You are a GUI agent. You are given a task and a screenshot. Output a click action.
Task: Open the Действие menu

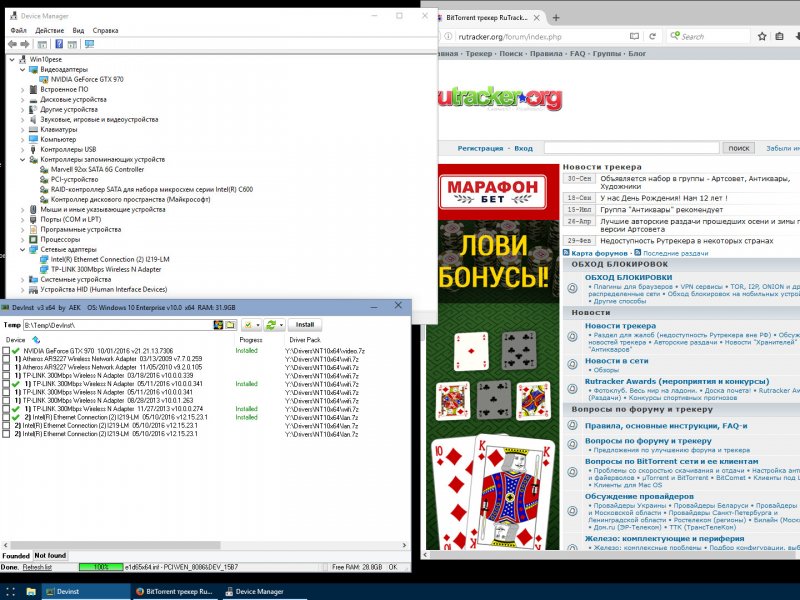(x=49, y=31)
